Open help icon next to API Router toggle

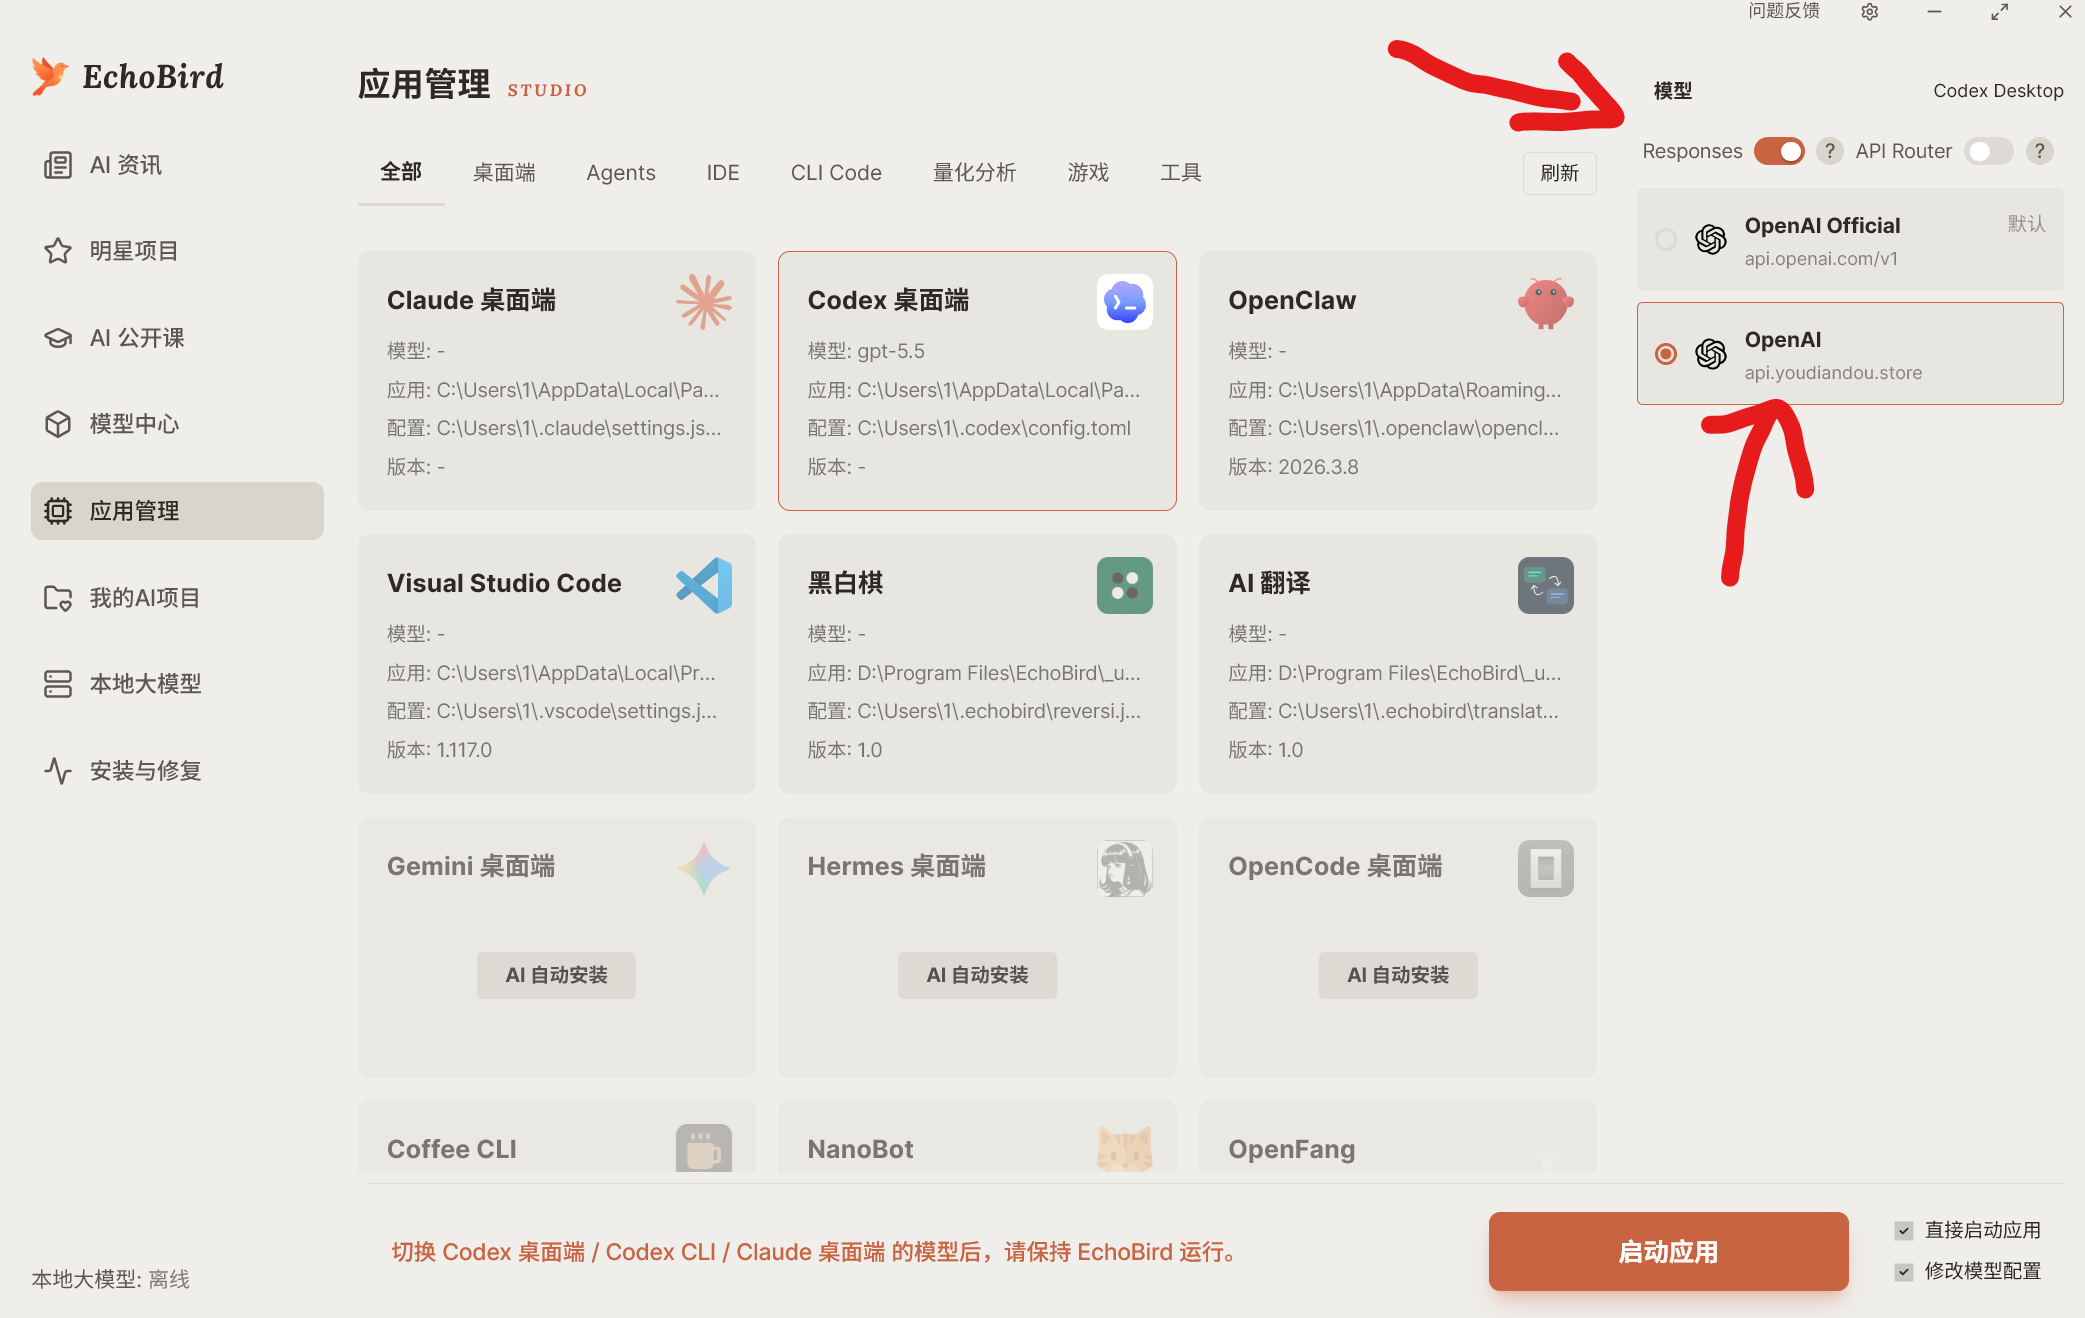click(2040, 151)
